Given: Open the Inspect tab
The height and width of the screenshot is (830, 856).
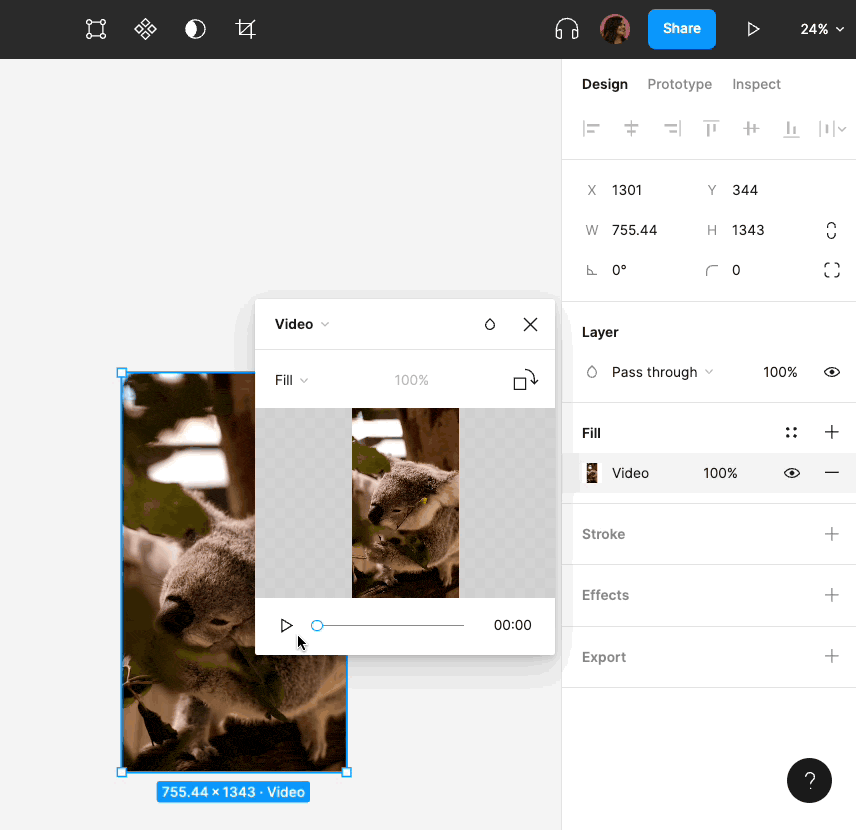Looking at the screenshot, I should 756,84.
